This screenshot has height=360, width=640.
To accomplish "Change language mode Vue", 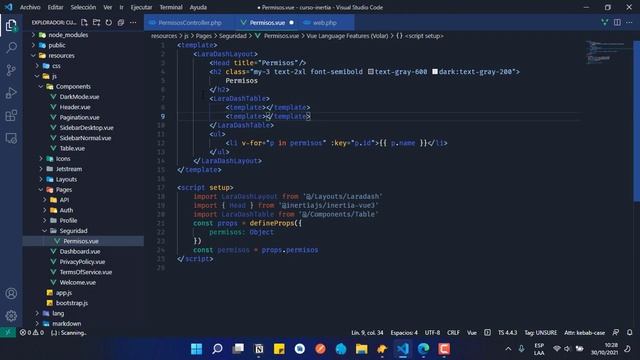I will (x=472, y=333).
